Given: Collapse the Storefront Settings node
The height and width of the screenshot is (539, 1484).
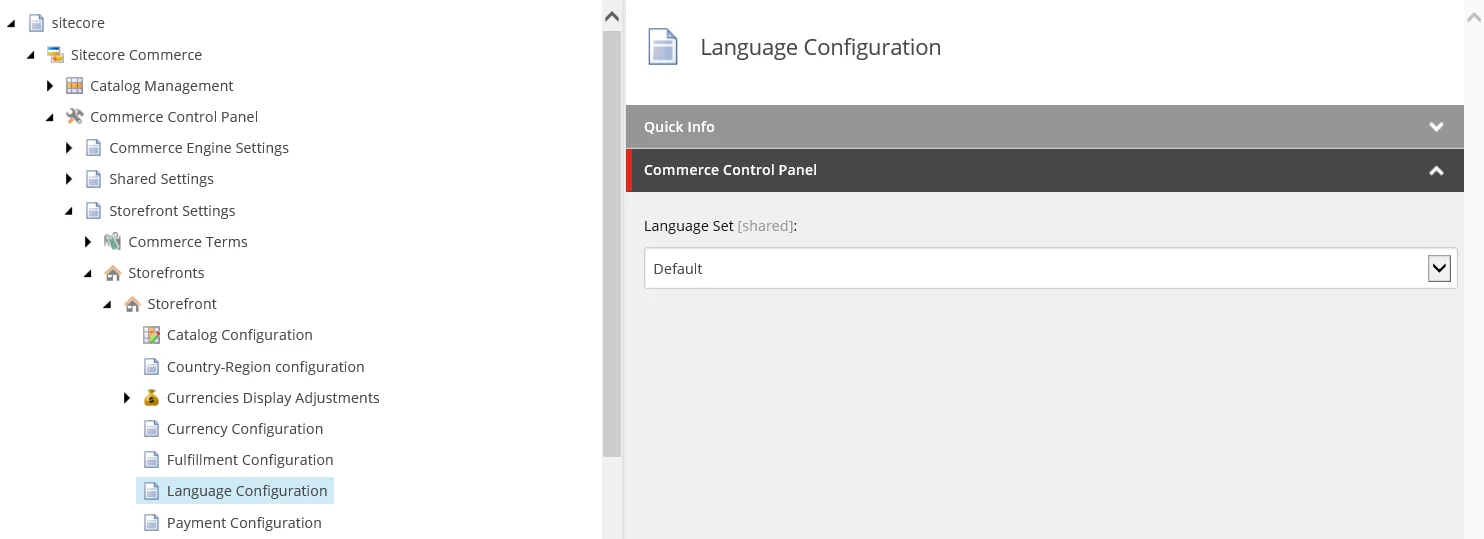Looking at the screenshot, I should (69, 211).
